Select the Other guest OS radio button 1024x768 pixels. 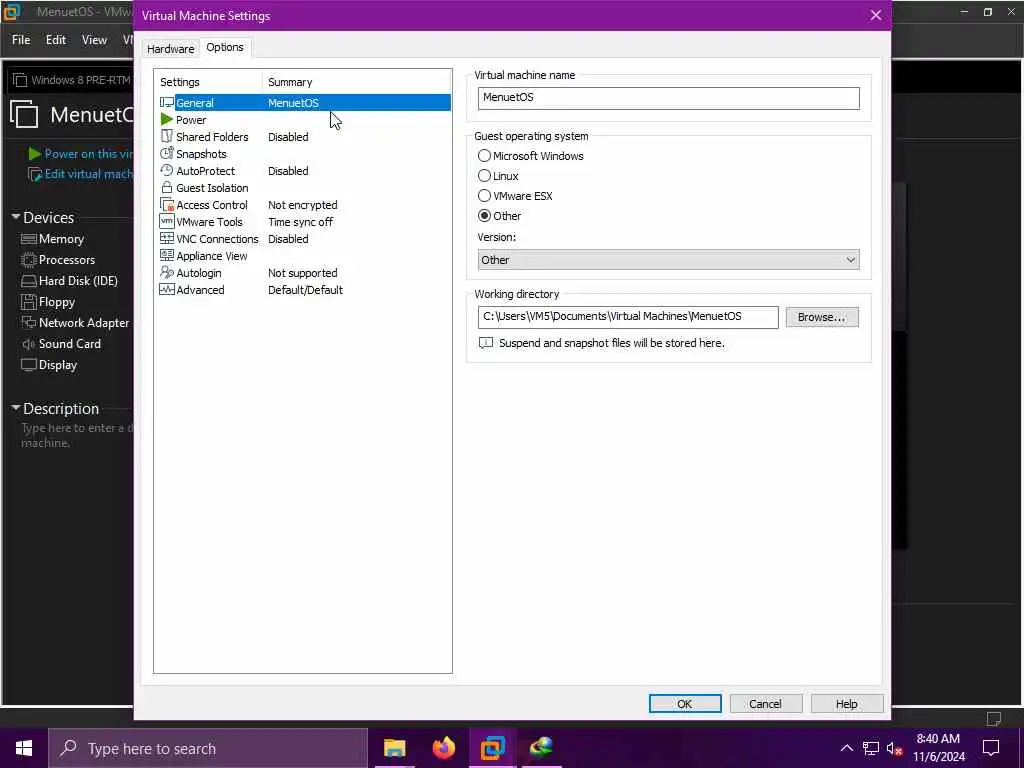484,216
